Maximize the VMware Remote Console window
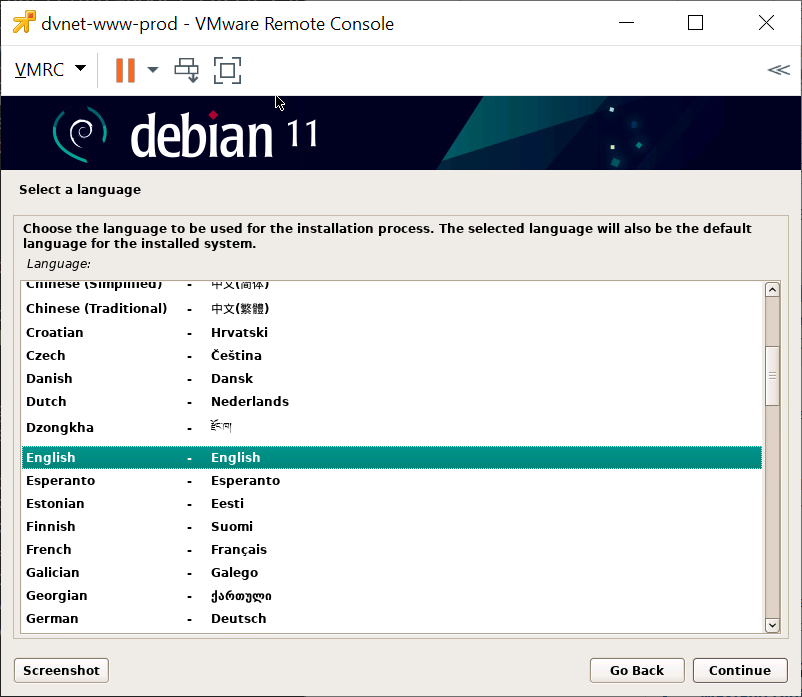 [695, 23]
